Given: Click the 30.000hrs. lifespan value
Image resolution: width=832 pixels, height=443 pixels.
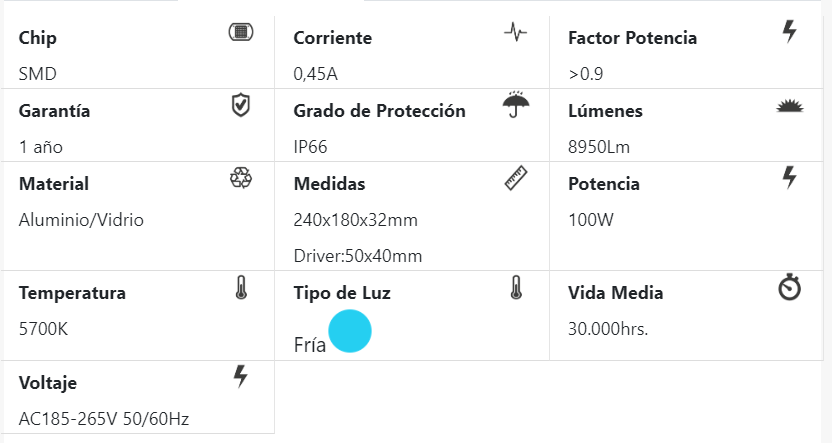Looking at the screenshot, I should [608, 329].
